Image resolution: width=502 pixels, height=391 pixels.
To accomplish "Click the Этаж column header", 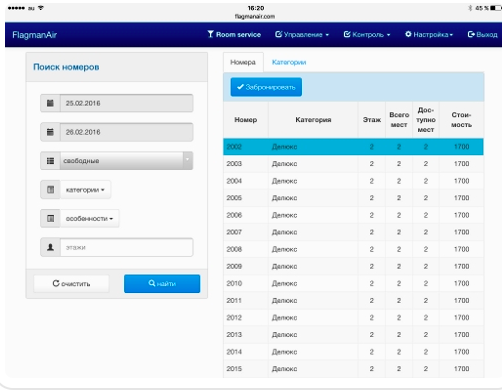I will tap(372, 120).
